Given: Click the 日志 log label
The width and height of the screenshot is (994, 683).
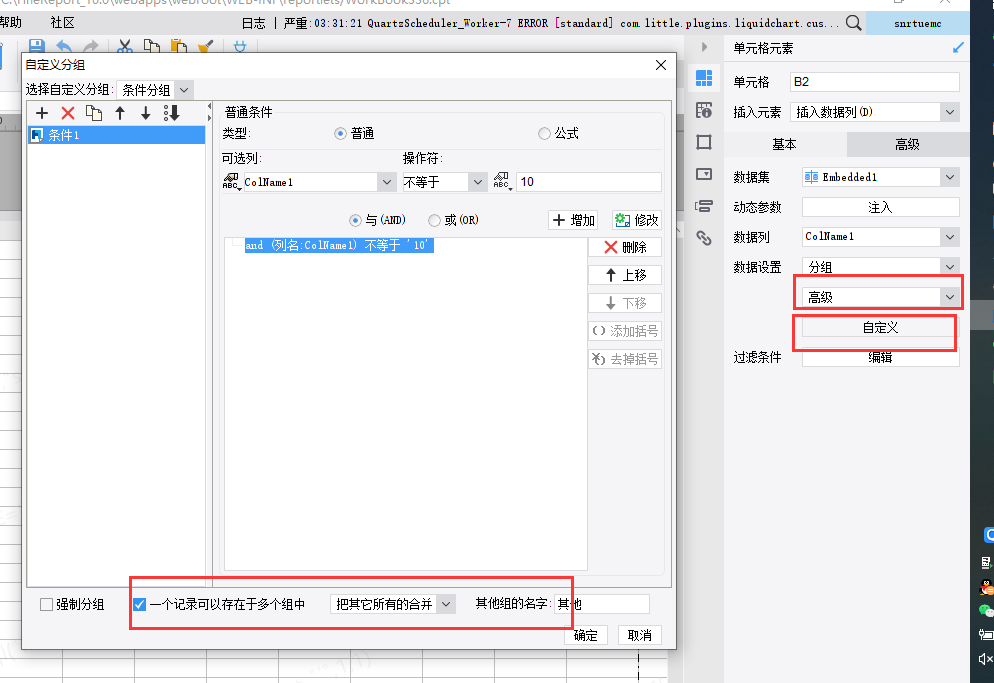Looking at the screenshot, I should pos(254,23).
